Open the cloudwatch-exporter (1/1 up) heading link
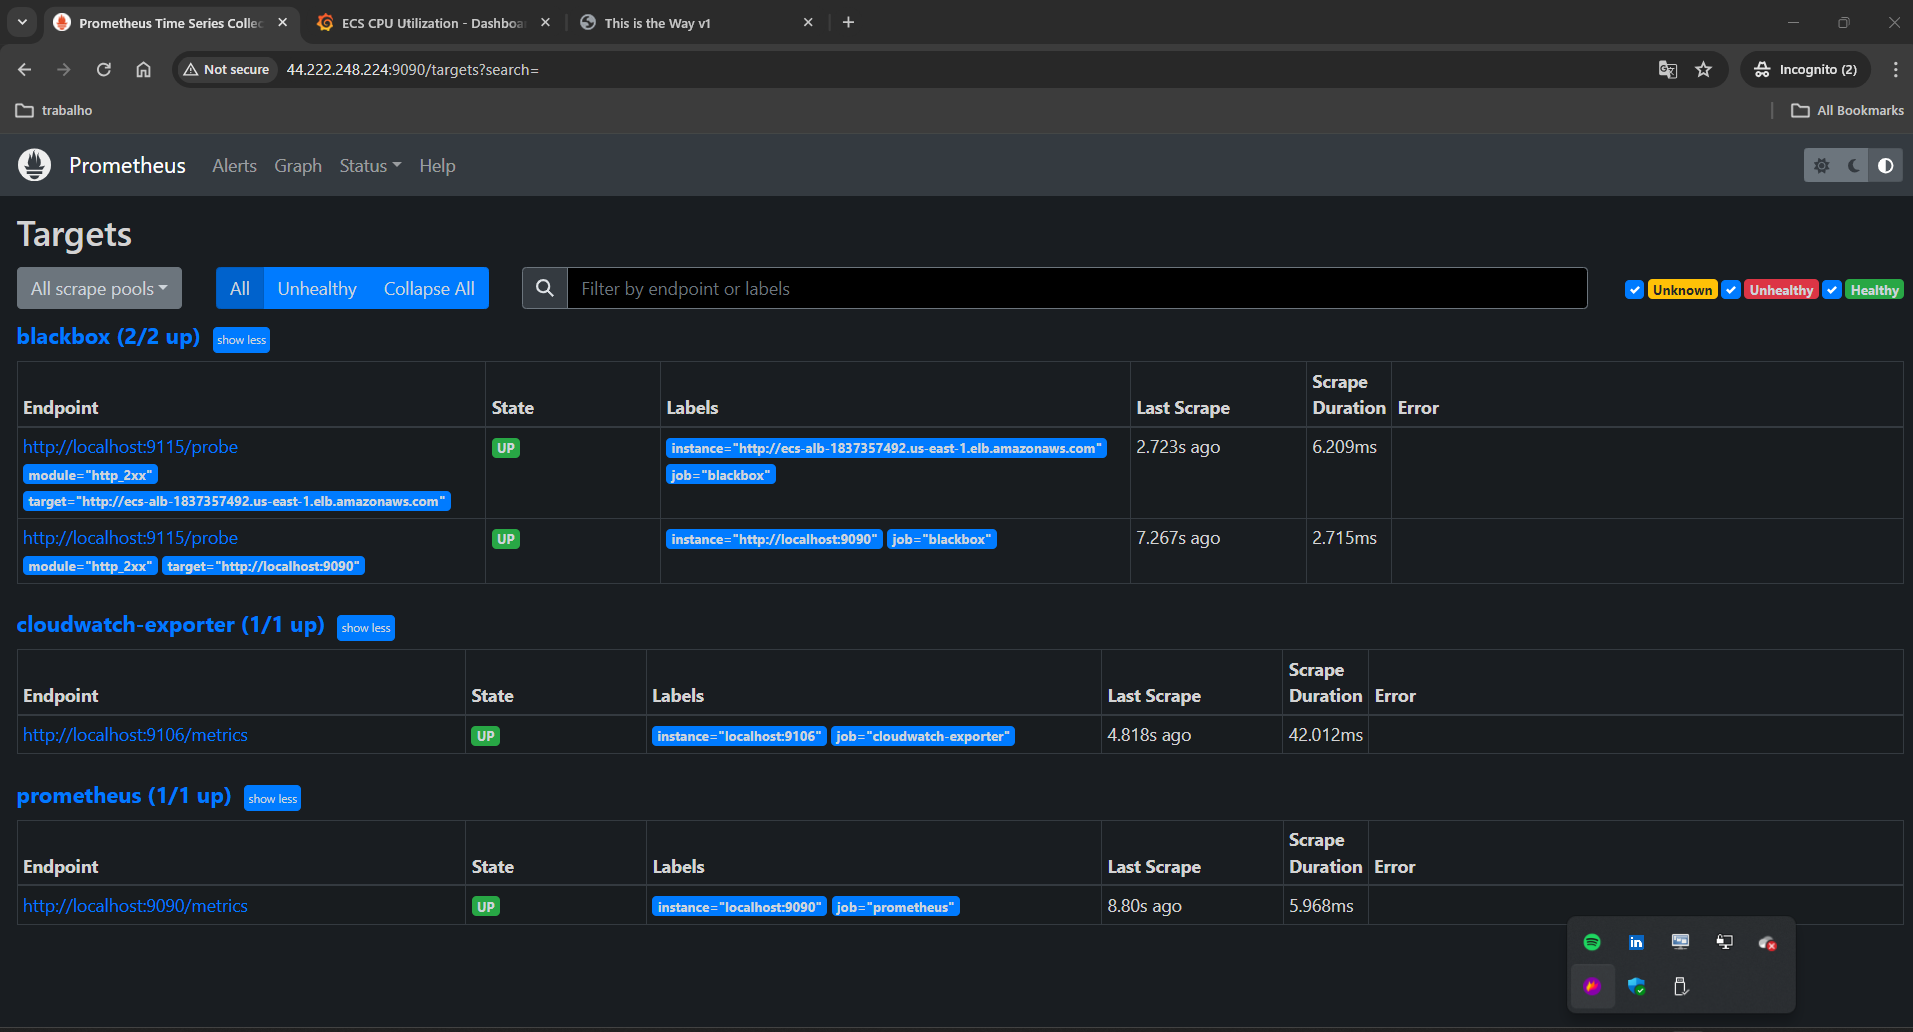This screenshot has height=1032, width=1913. point(170,625)
